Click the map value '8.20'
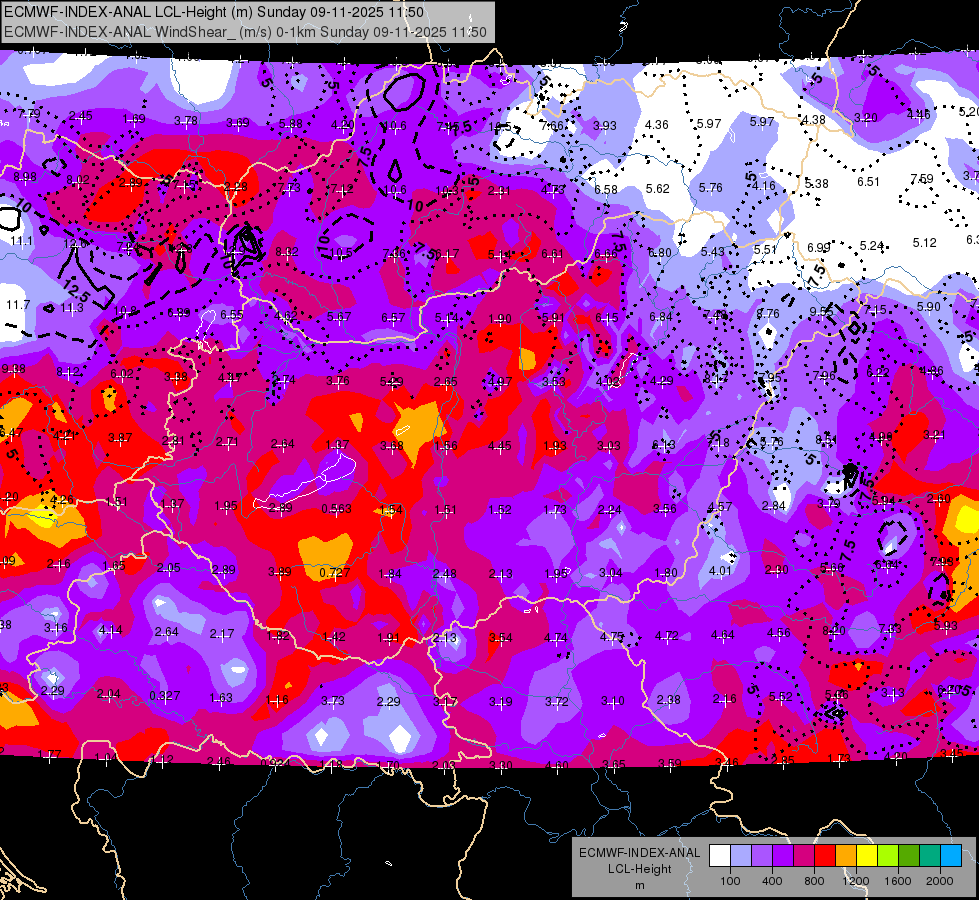 [x=834, y=631]
